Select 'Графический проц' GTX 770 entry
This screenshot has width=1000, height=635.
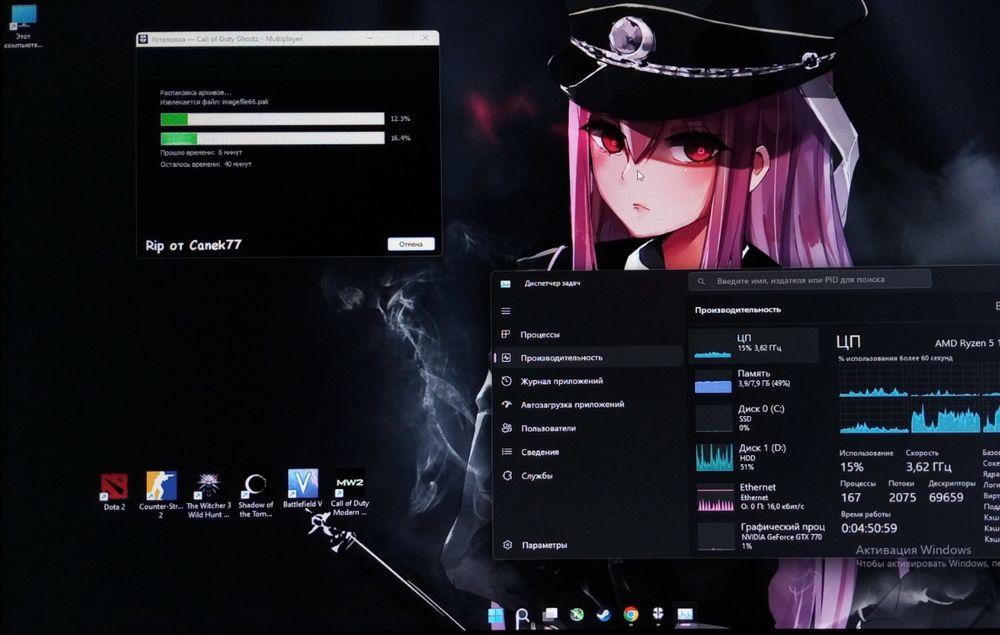(759, 536)
